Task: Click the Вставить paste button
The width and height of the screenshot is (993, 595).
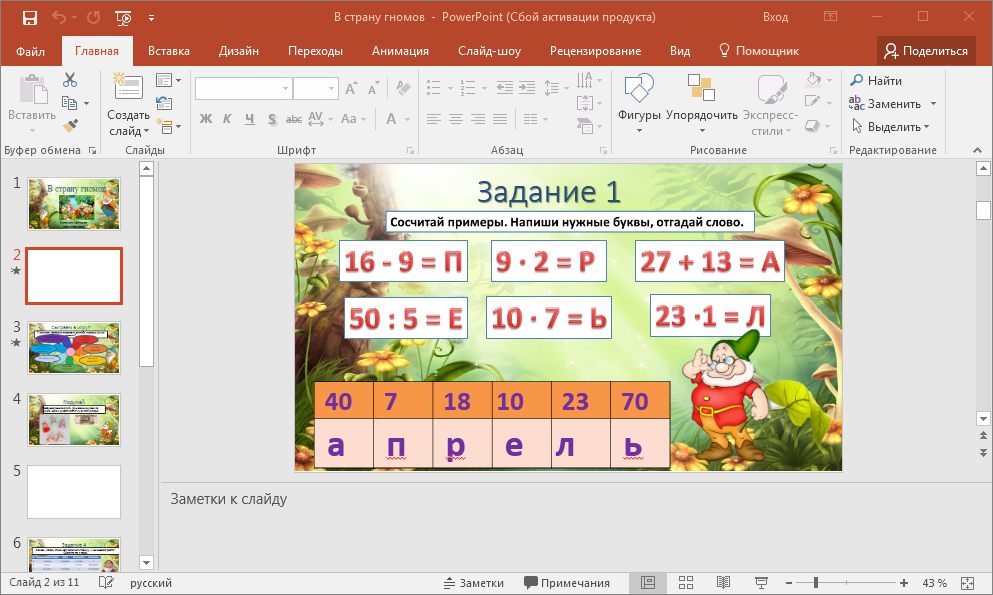Action: (32, 104)
